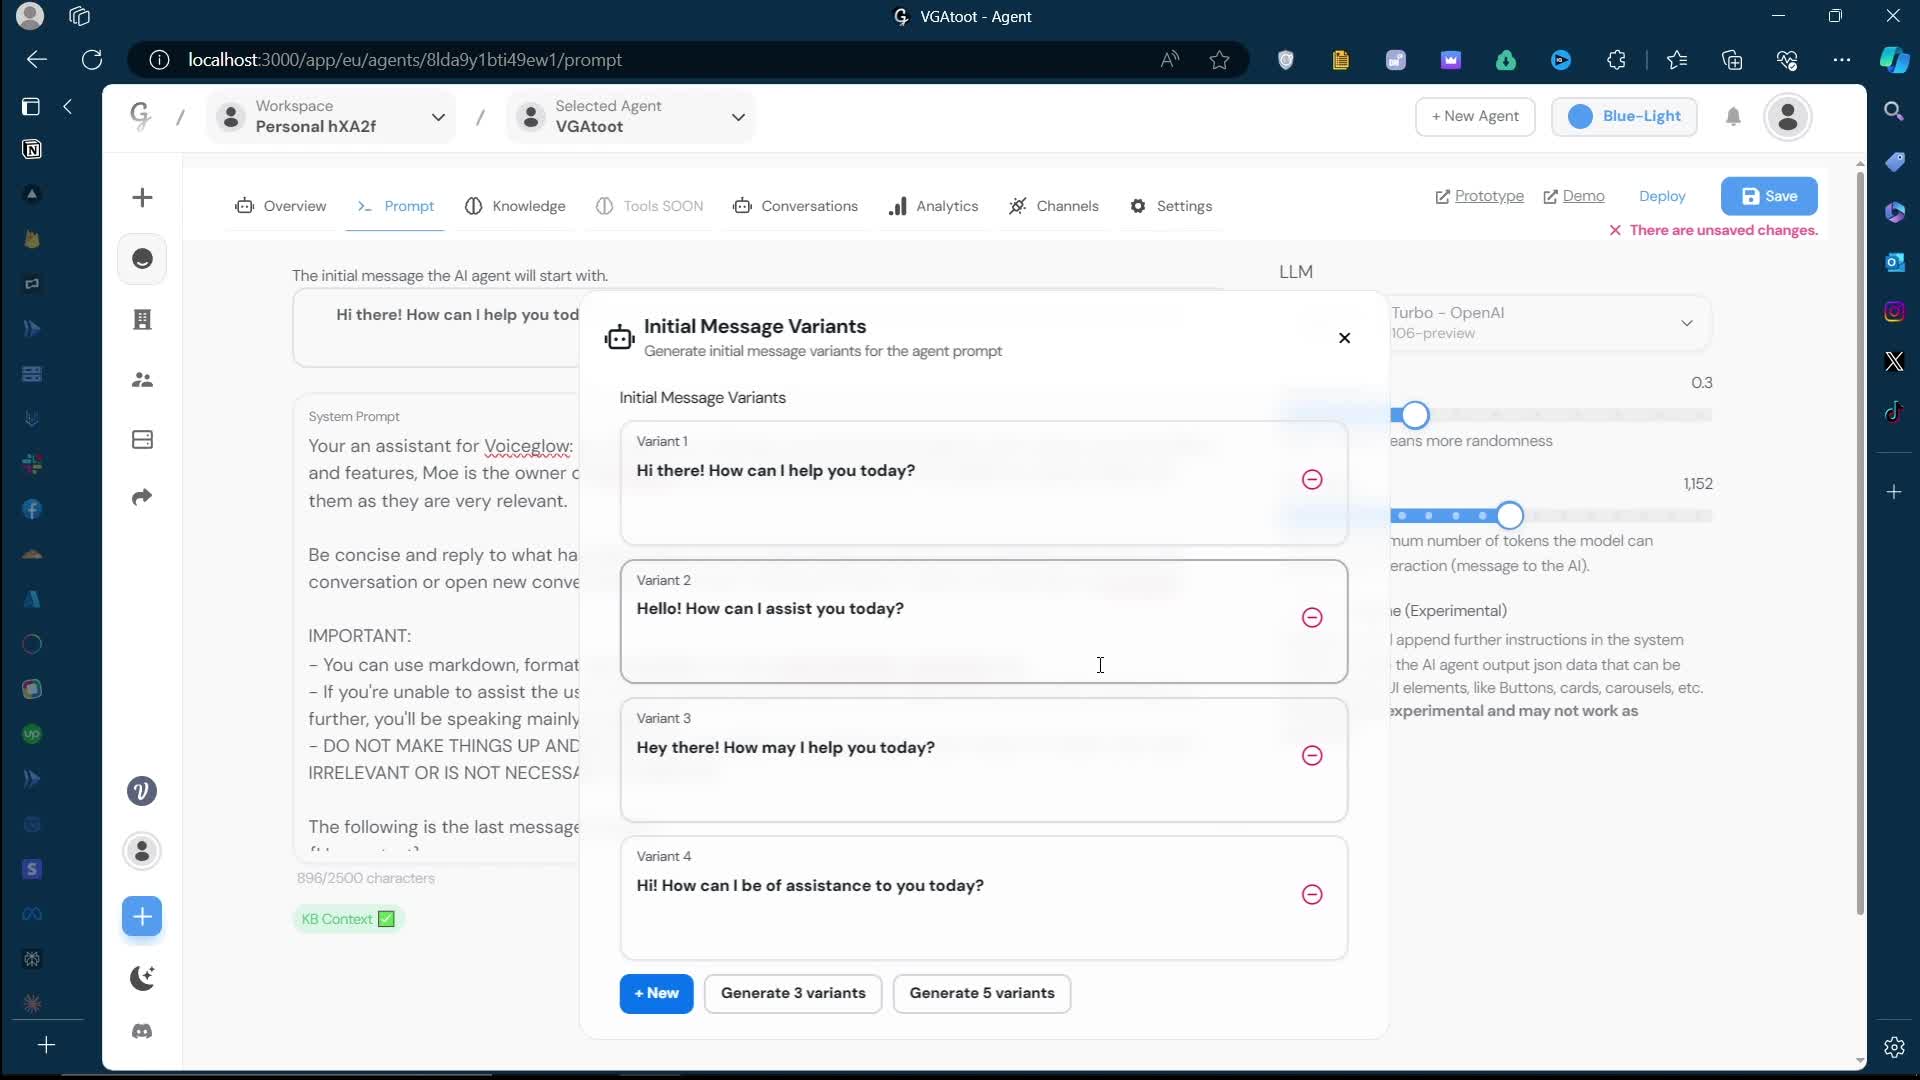Expand the LLM model selector dropdown
1920x1080 pixels.
(x=1686, y=323)
